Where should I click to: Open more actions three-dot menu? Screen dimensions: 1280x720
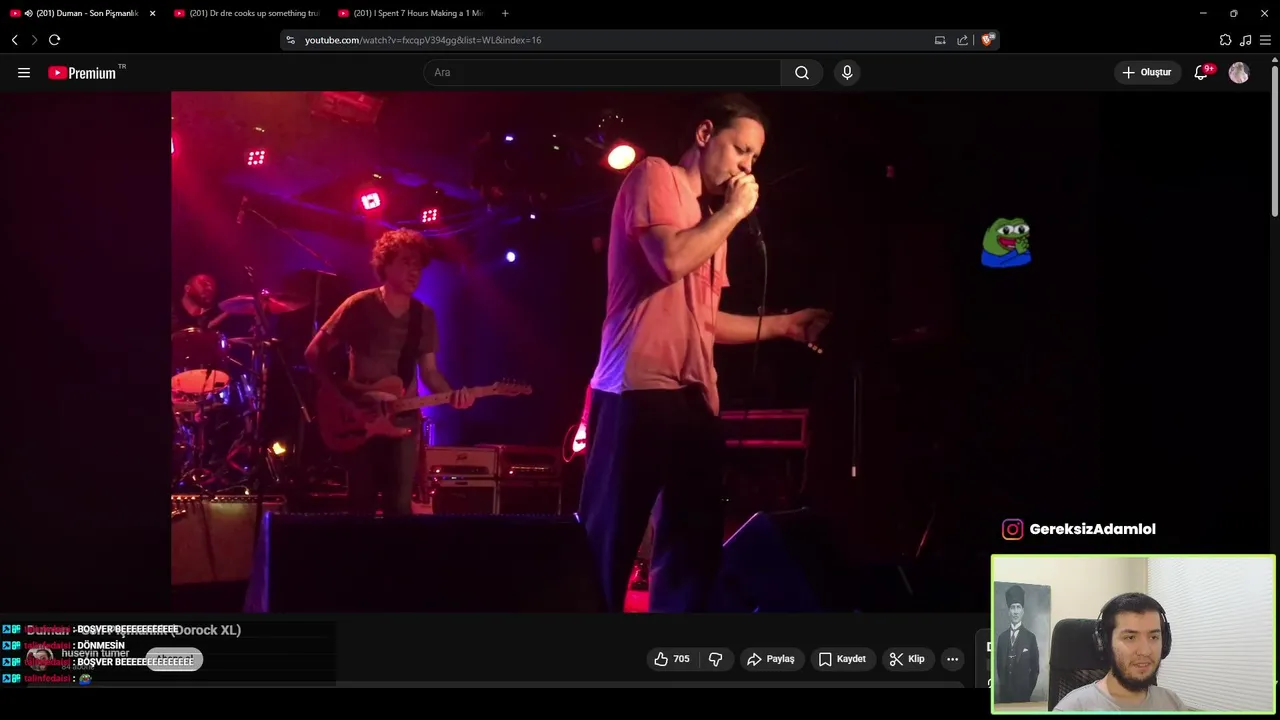(x=952, y=659)
